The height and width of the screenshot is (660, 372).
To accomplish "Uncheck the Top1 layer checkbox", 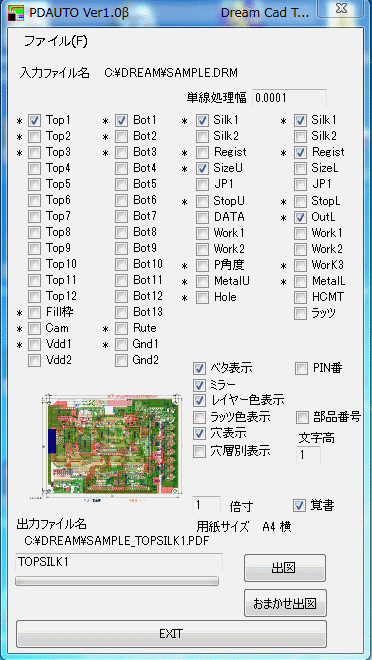I will tap(35, 121).
